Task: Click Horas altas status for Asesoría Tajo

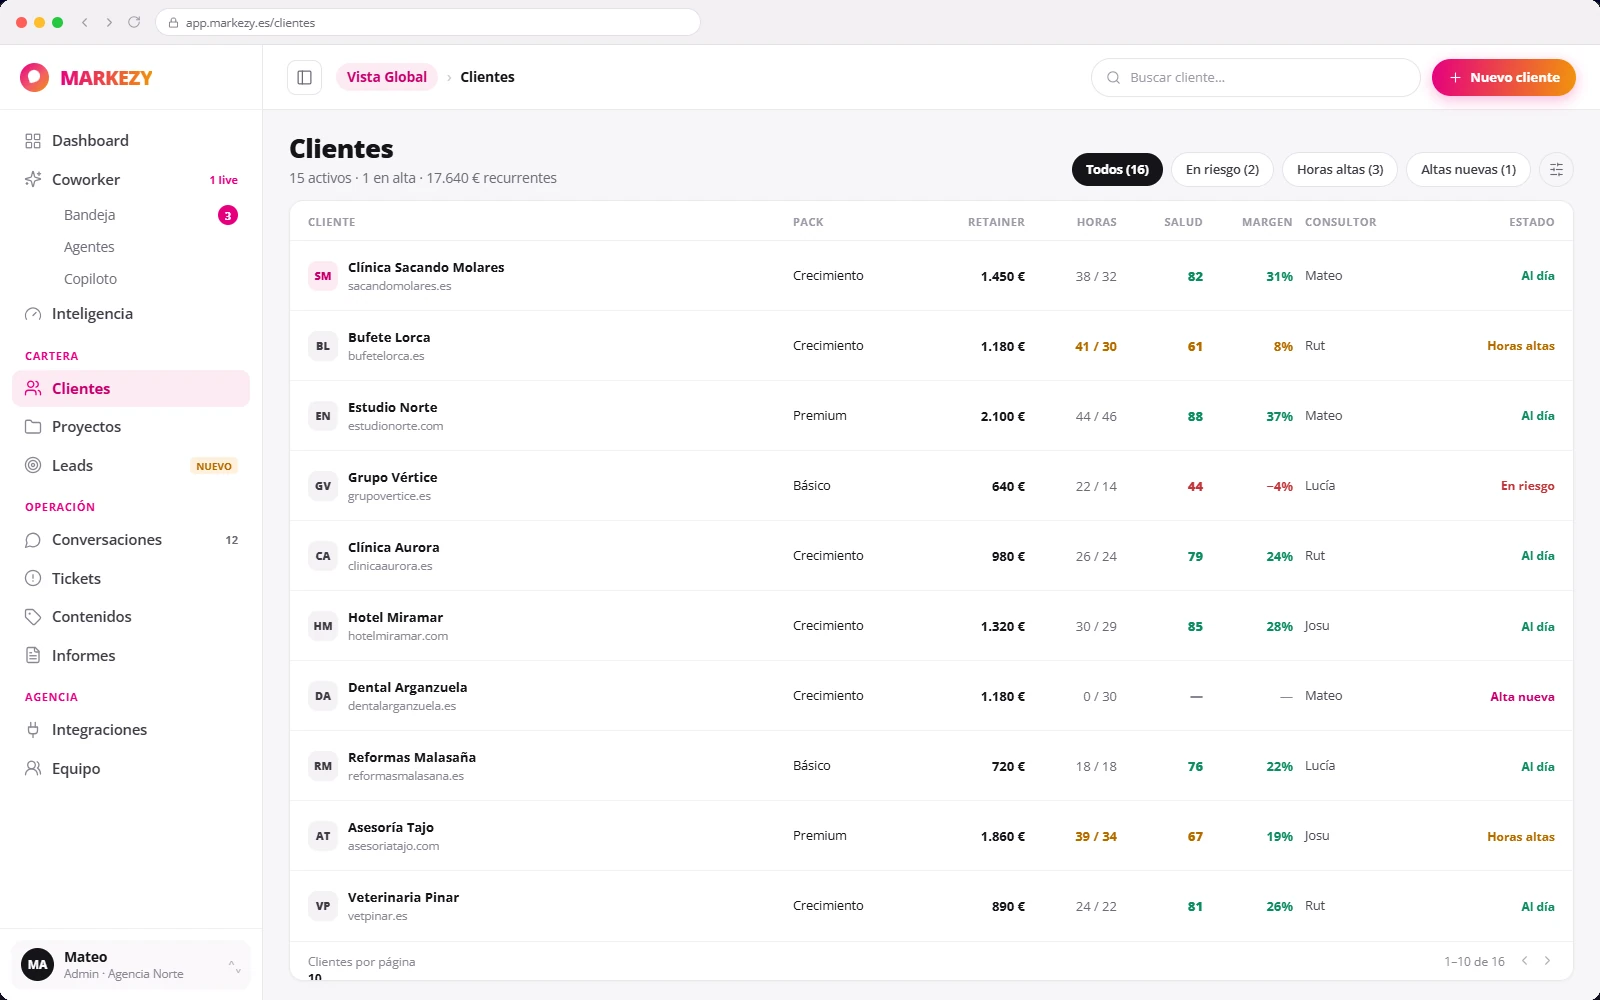Action: coord(1520,837)
